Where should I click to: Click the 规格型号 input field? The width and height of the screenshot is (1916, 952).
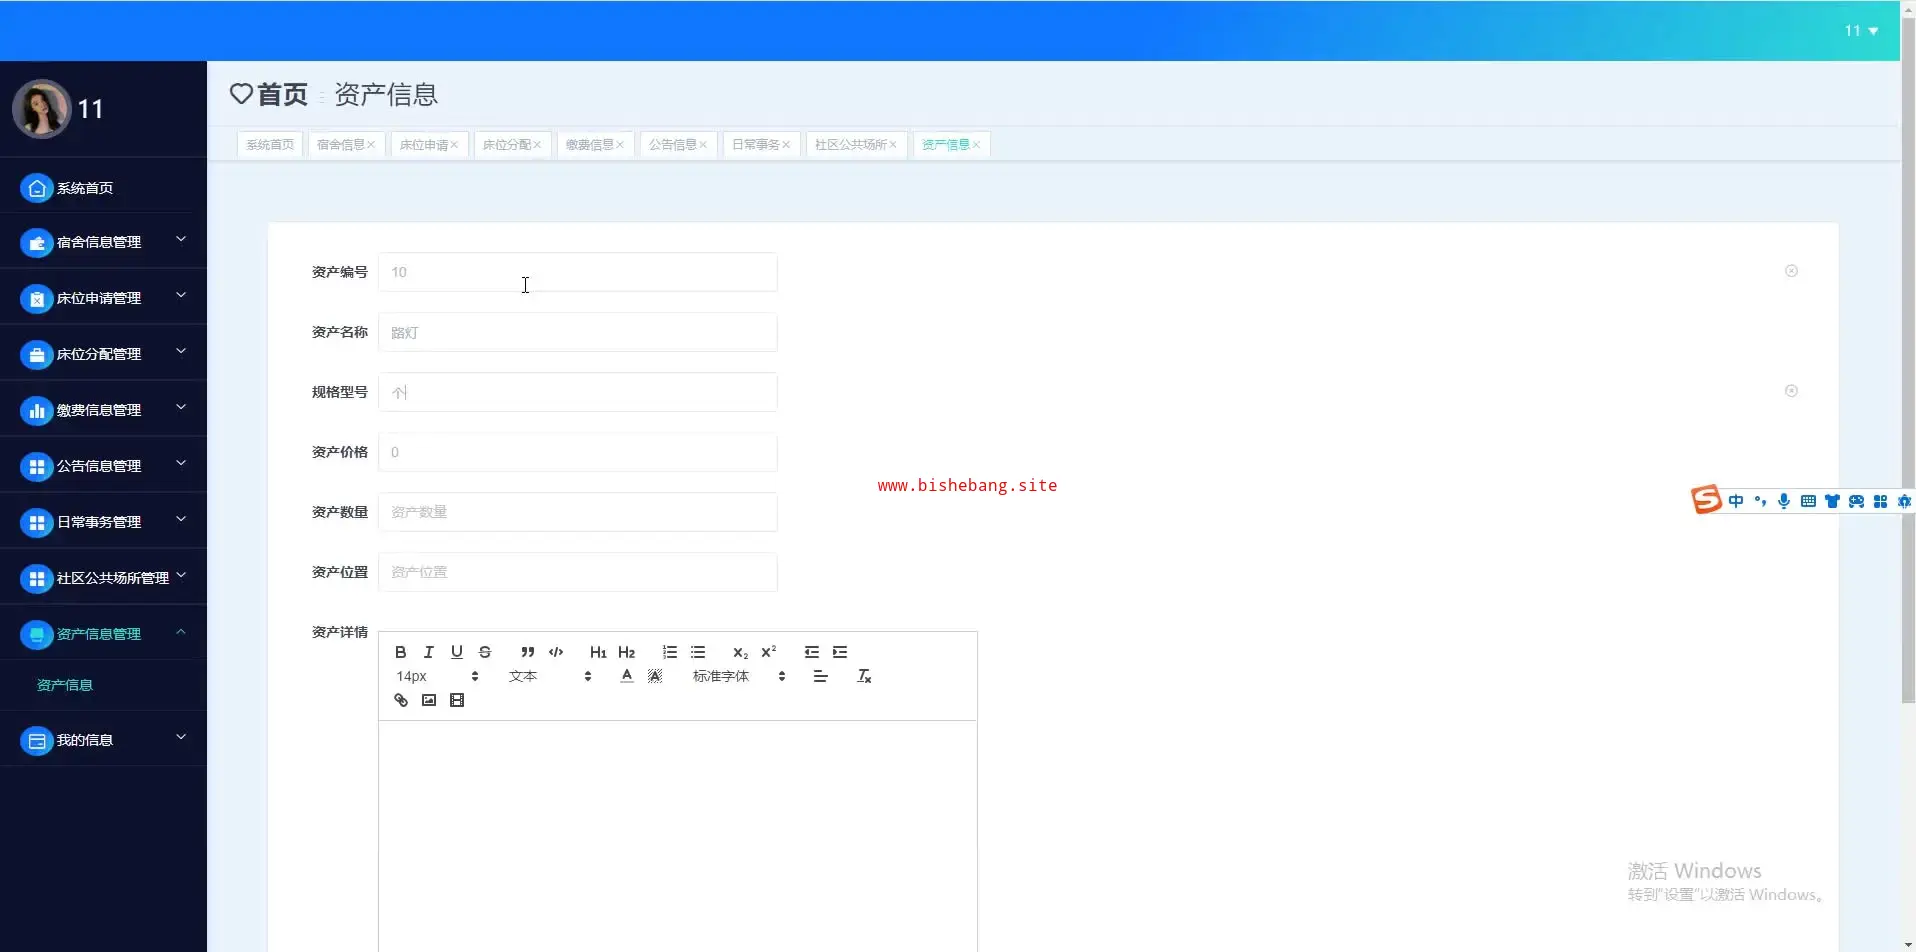578,392
